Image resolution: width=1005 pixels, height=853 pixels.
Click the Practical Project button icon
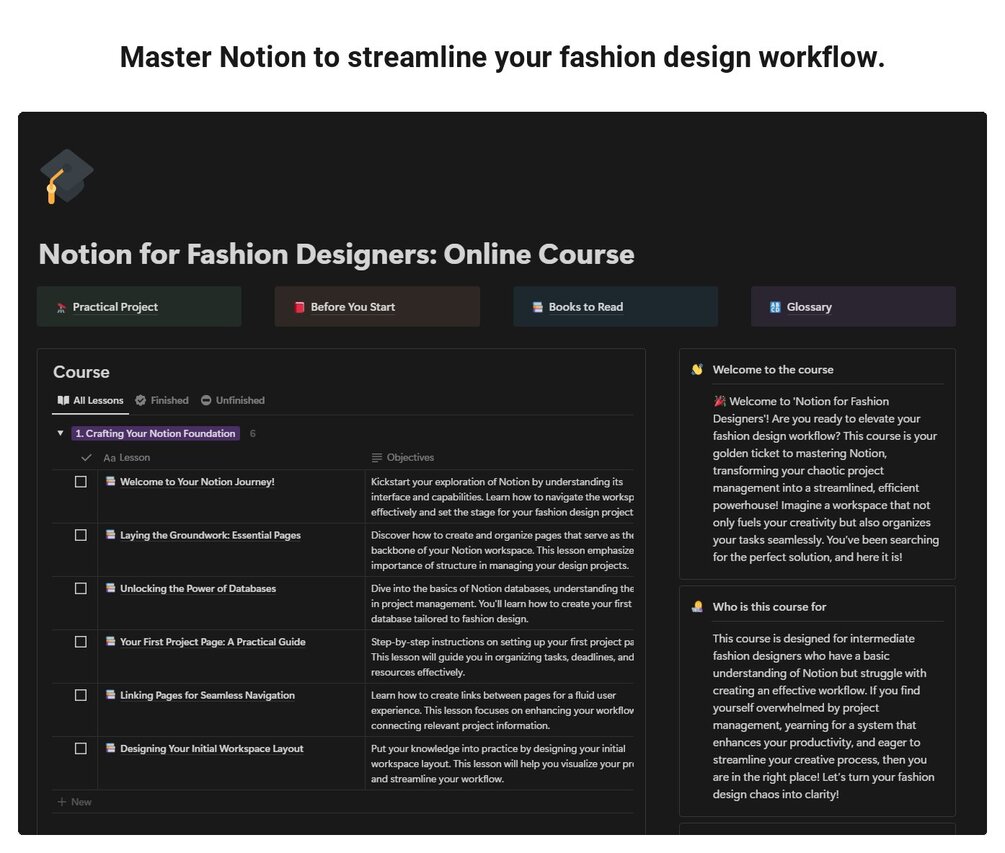pos(62,308)
